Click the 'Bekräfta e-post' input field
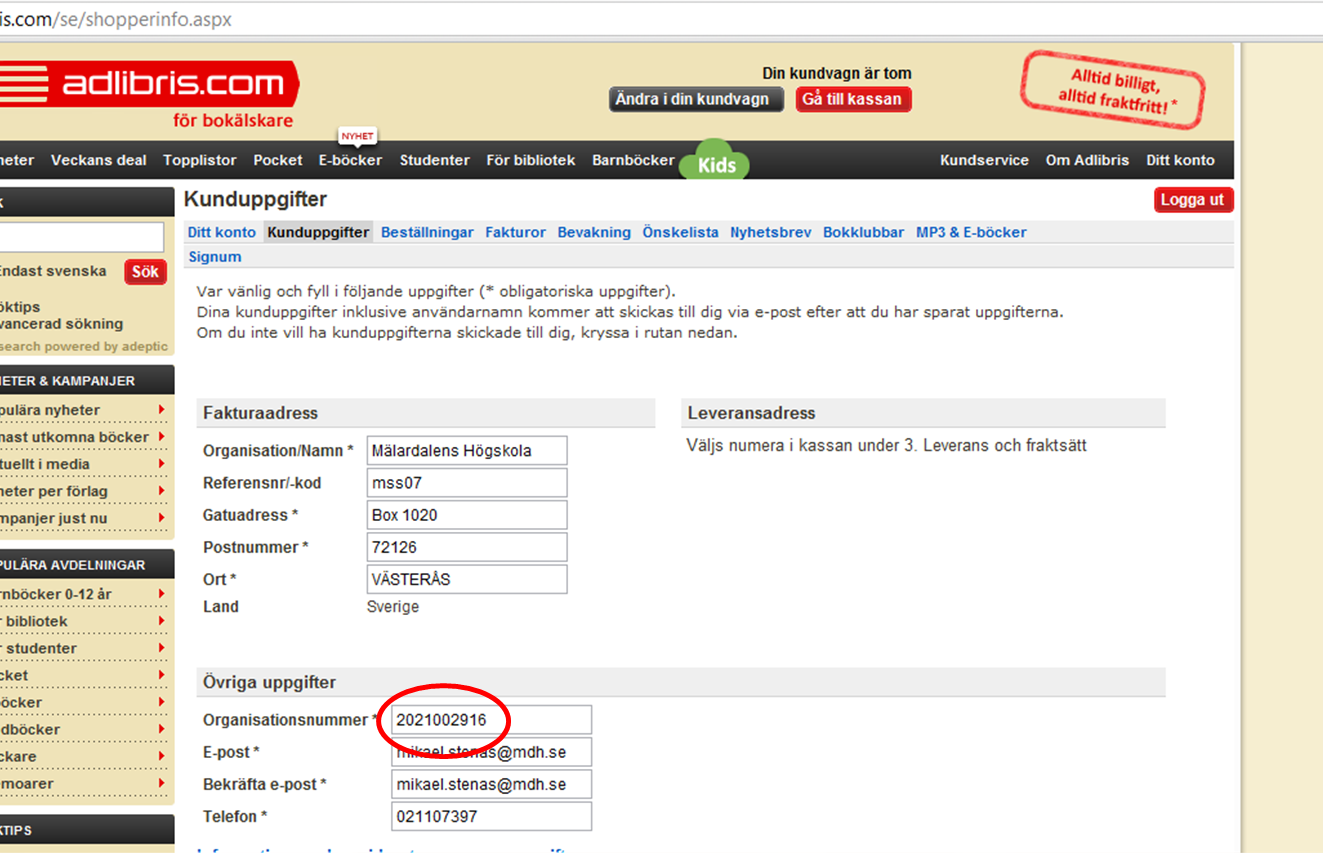The height and width of the screenshot is (853, 1323). 491,784
